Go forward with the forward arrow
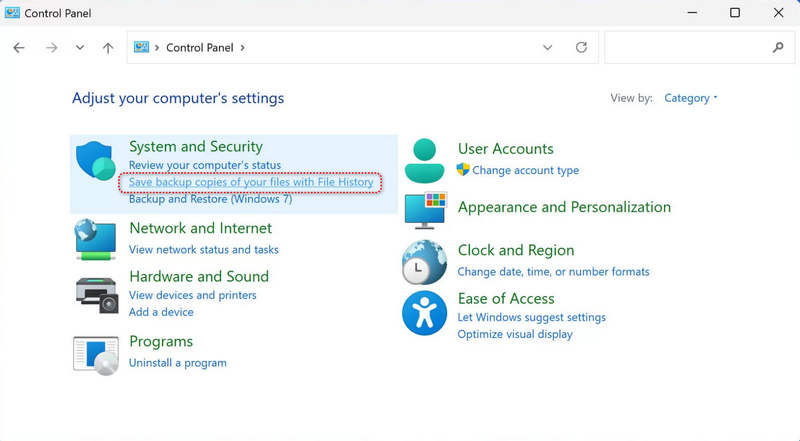The height and width of the screenshot is (441, 800). [x=52, y=47]
